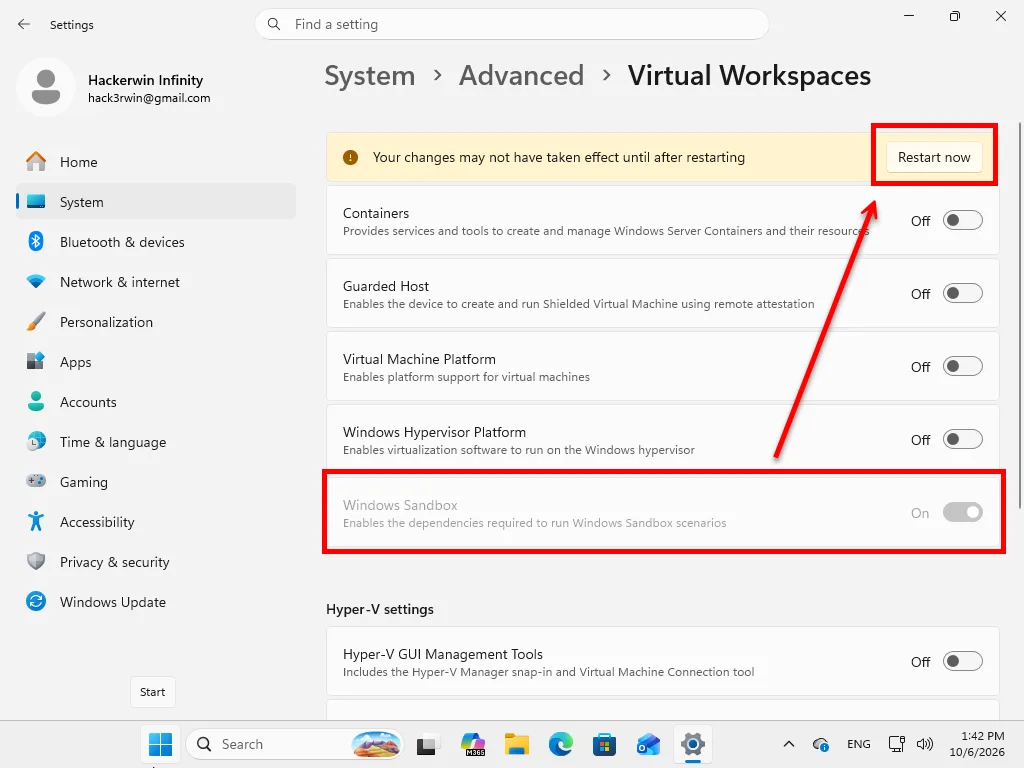
Task: Click the Start tooltip button
Action: [152, 692]
